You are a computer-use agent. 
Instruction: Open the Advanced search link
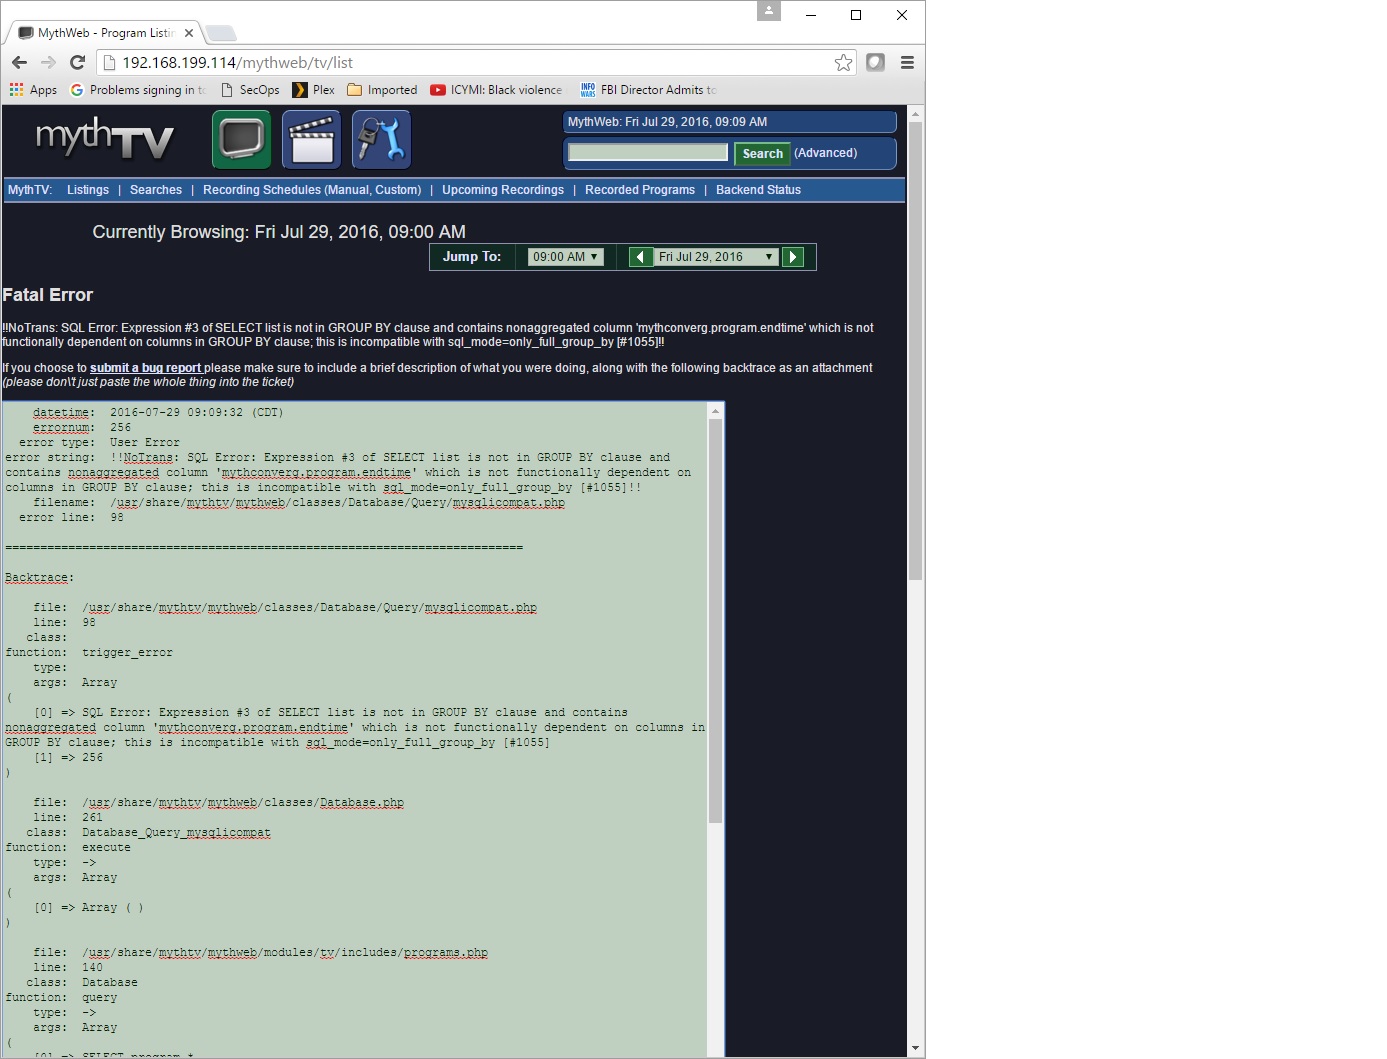point(825,153)
